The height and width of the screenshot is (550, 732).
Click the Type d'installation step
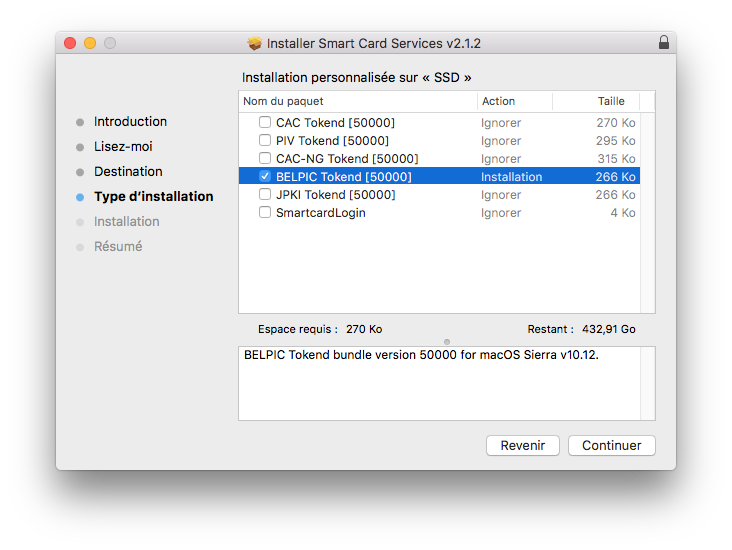point(154,197)
